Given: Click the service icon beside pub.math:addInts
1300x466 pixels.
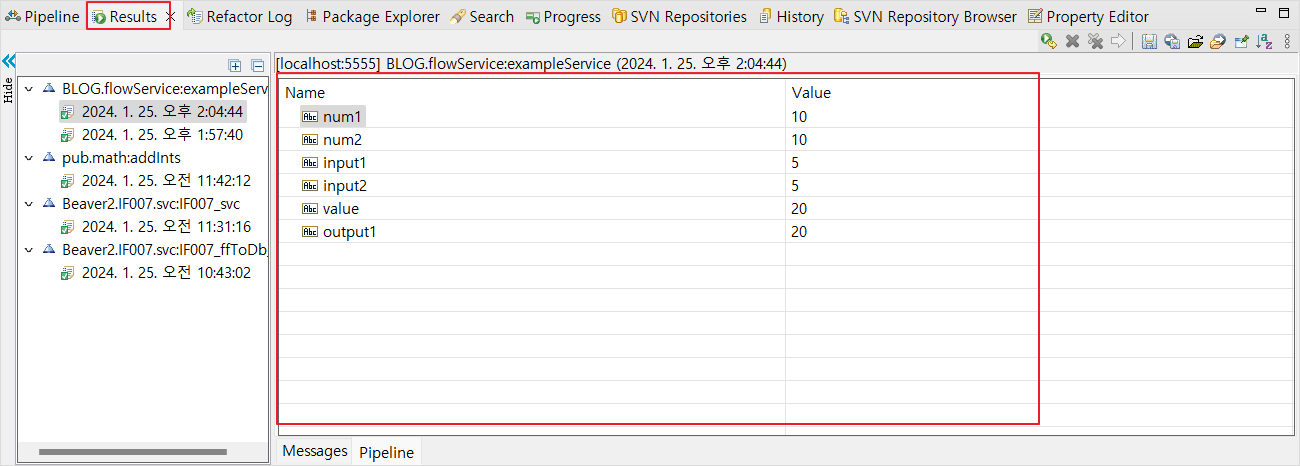Looking at the screenshot, I should pyautogui.click(x=49, y=157).
